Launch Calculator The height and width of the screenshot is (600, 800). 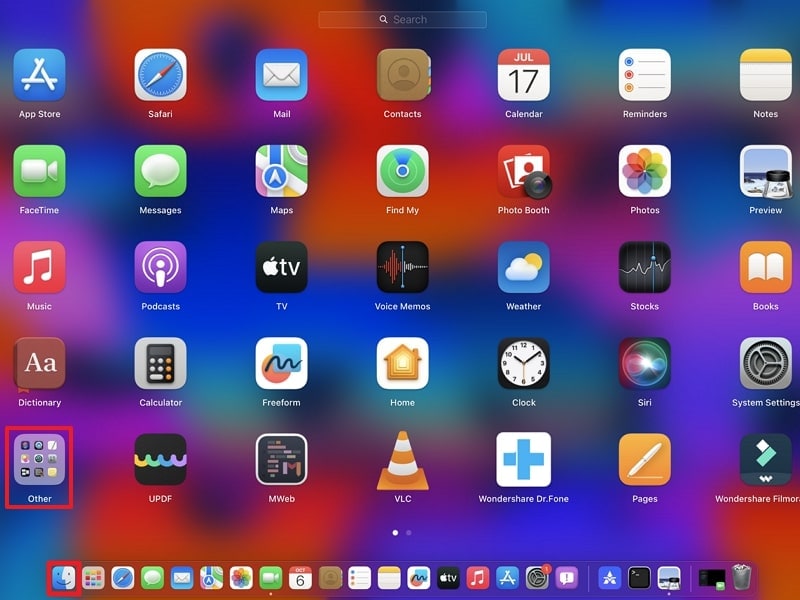[160, 363]
